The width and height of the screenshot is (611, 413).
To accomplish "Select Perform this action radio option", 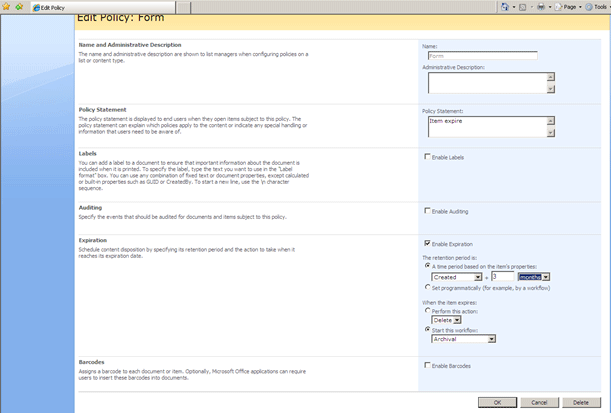I will [427, 311].
